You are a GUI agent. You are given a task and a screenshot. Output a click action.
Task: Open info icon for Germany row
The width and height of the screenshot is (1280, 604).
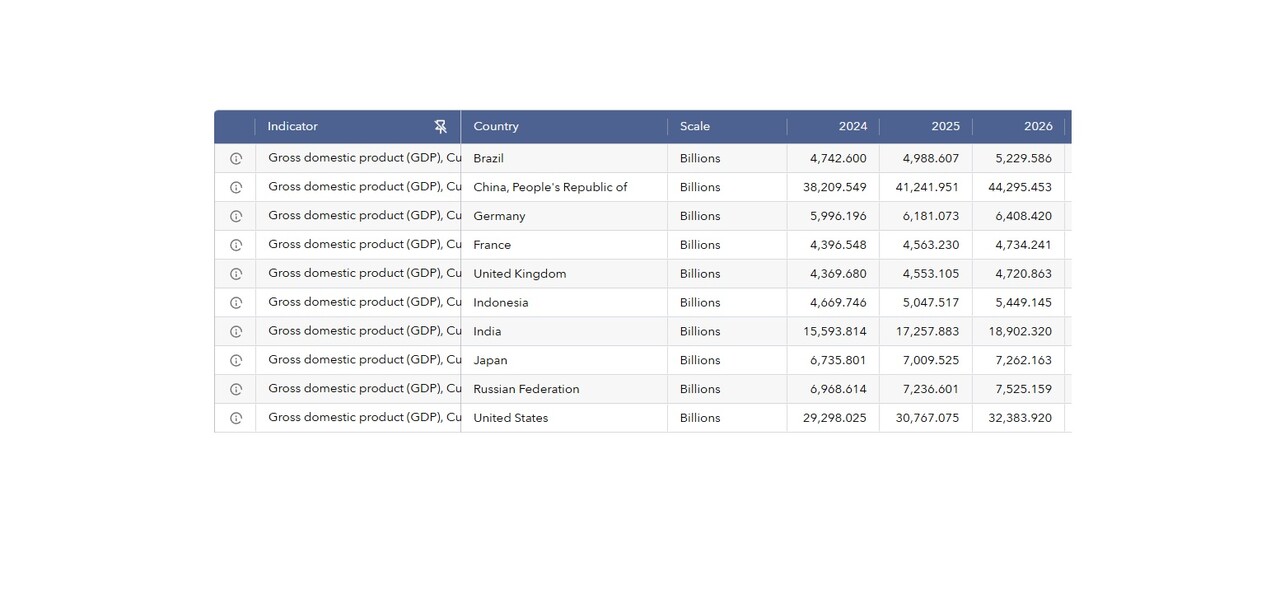click(236, 217)
